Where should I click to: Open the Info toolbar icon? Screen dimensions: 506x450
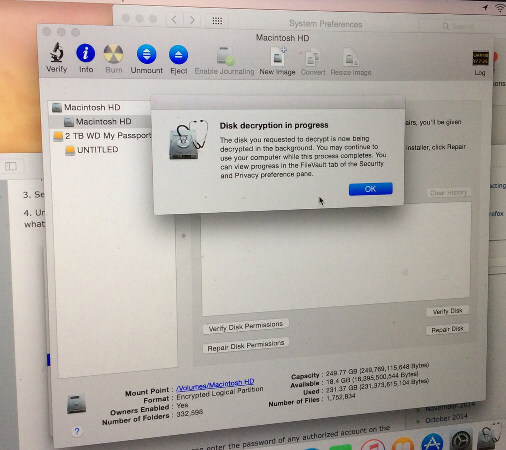86,53
